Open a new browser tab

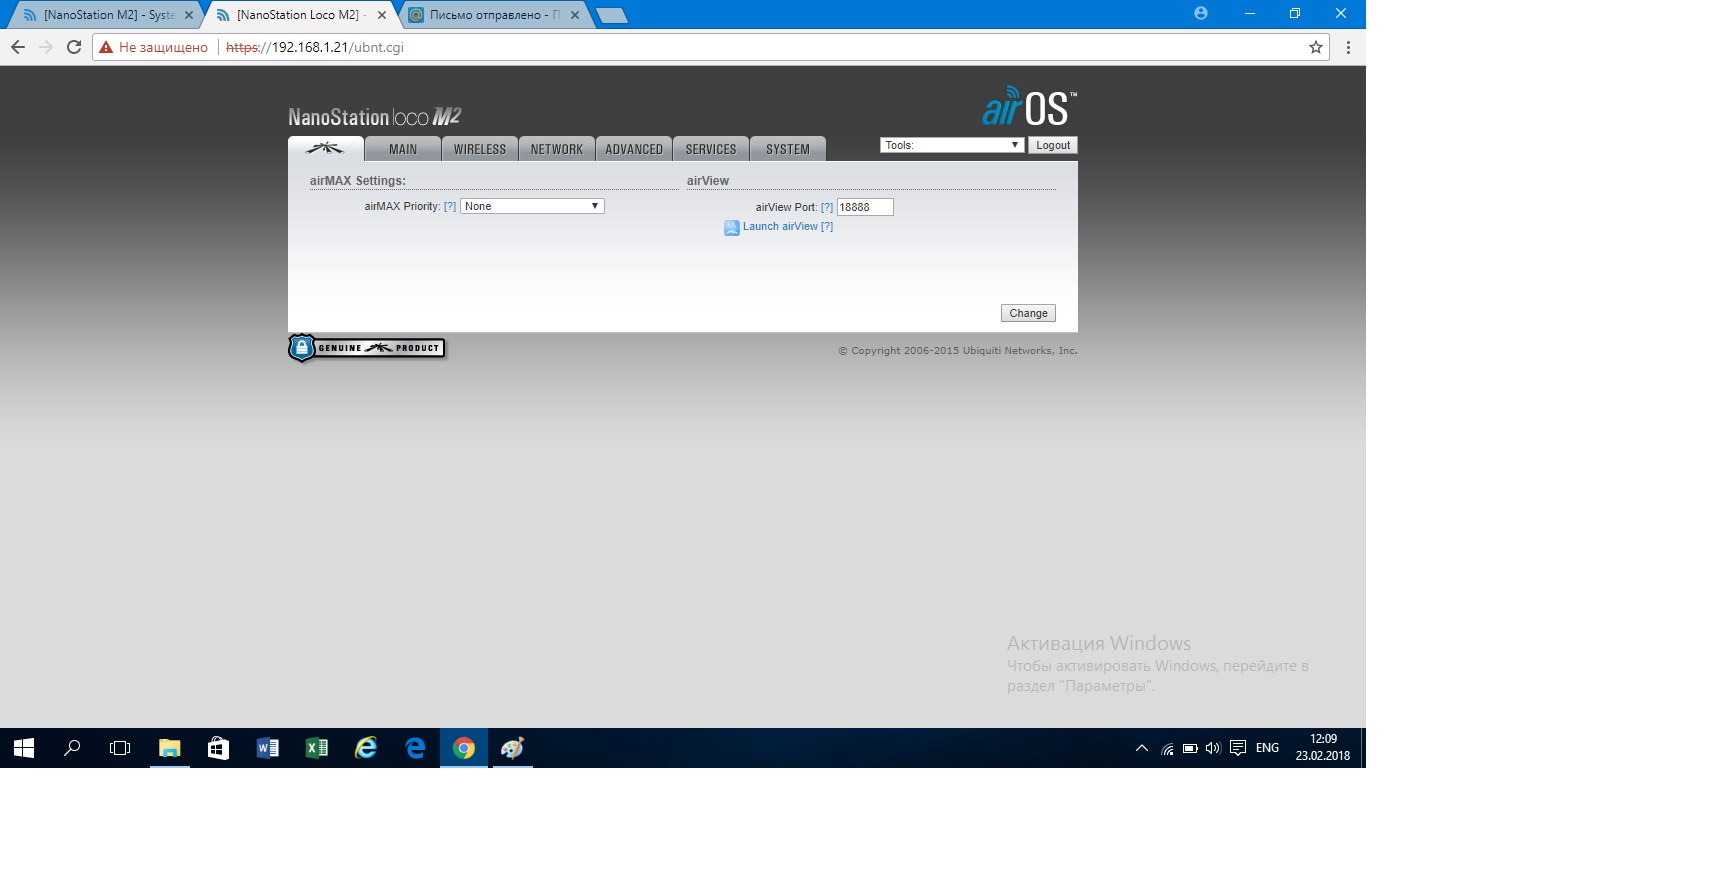pyautogui.click(x=611, y=15)
